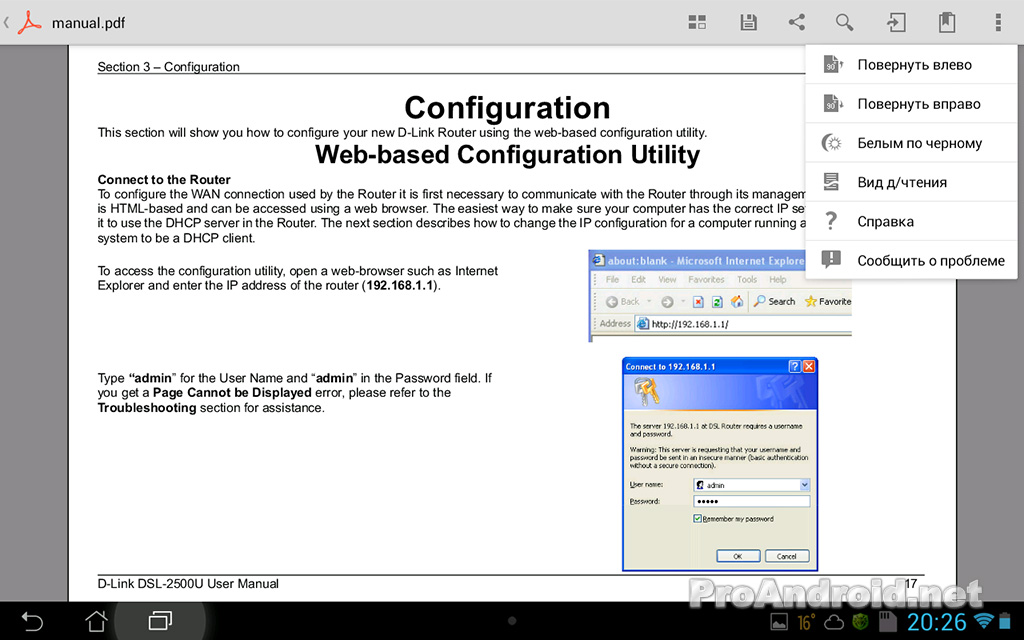Viewport: 1024px width, 640px height.
Task: Tap the green Android face notification icon
Action: point(861,622)
